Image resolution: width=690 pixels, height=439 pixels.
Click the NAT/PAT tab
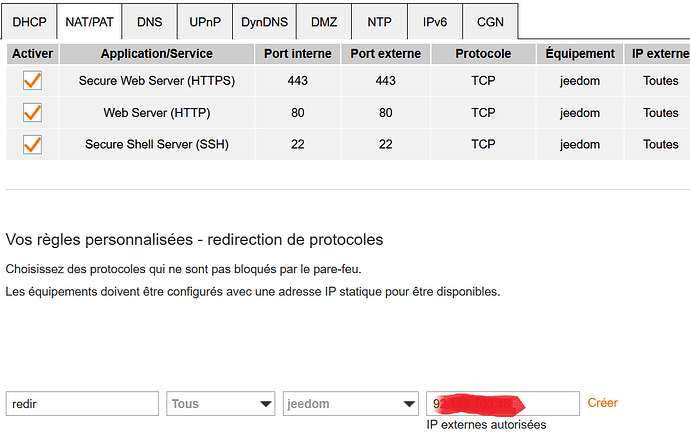tap(90, 21)
